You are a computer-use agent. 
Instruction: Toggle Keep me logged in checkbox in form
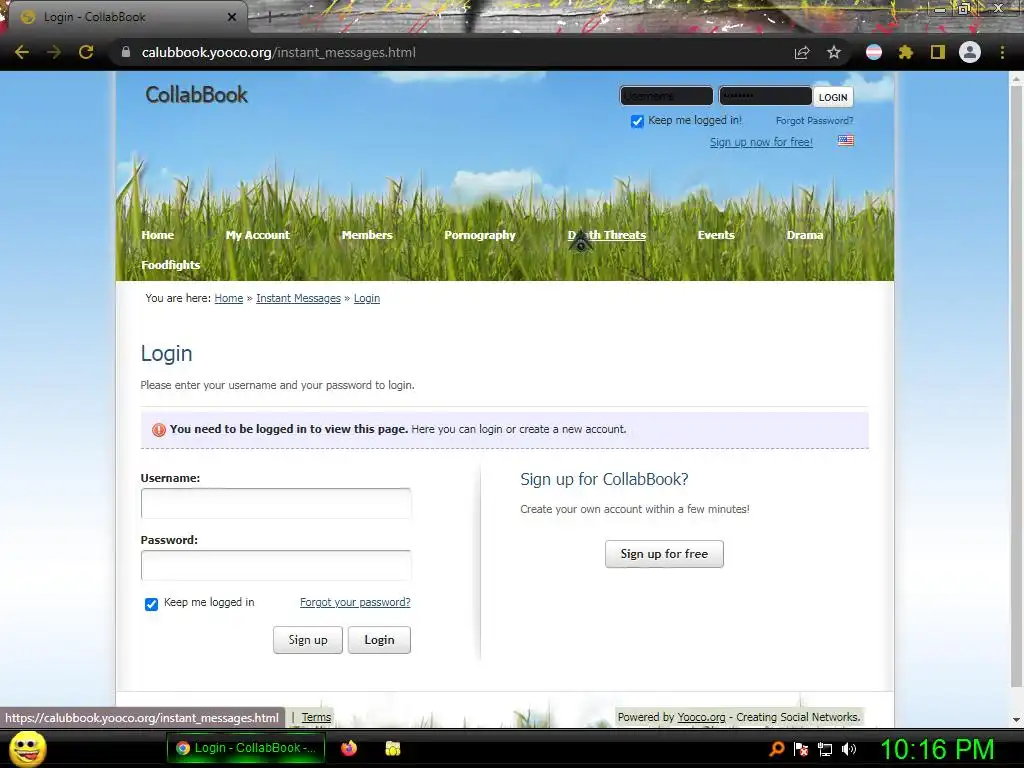[x=152, y=604]
